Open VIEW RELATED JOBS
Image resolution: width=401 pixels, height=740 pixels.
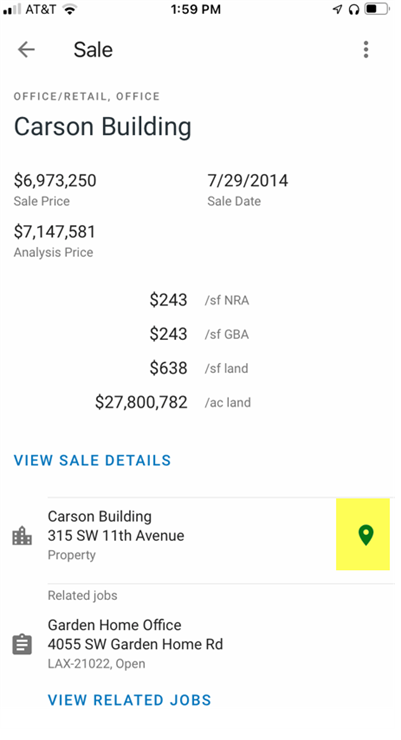pos(130,700)
